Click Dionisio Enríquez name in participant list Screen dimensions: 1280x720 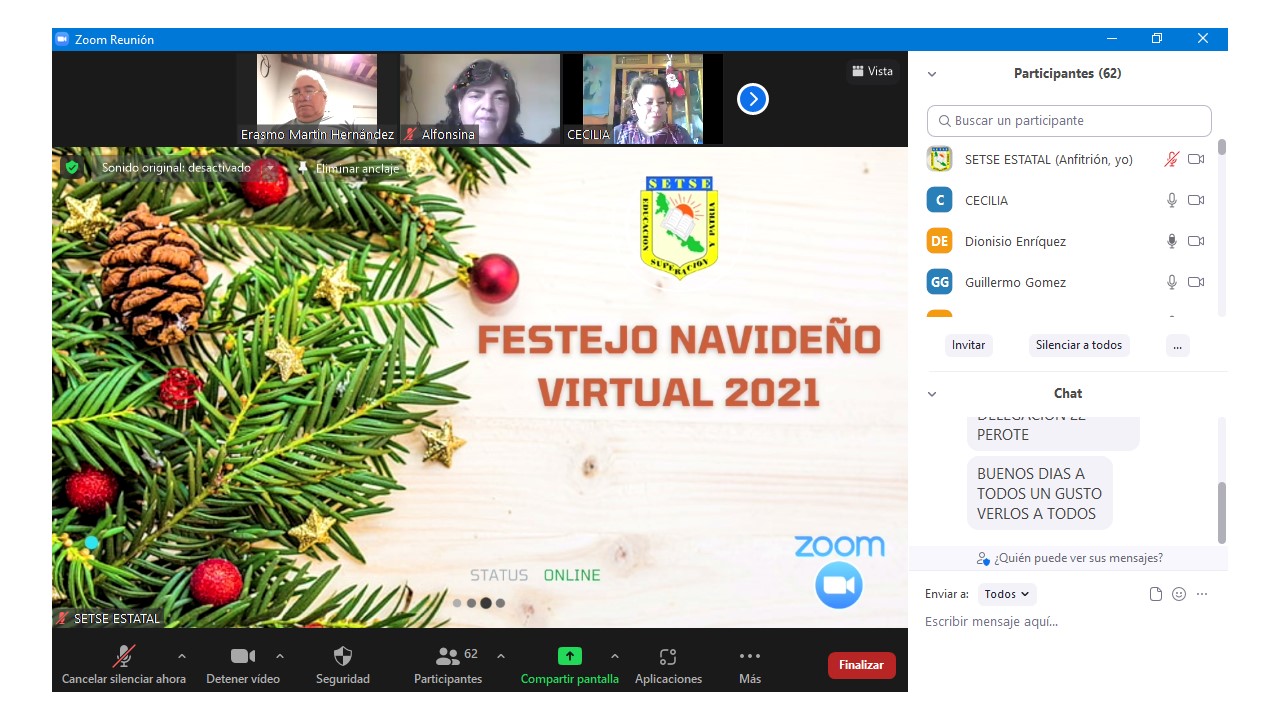click(x=1015, y=241)
